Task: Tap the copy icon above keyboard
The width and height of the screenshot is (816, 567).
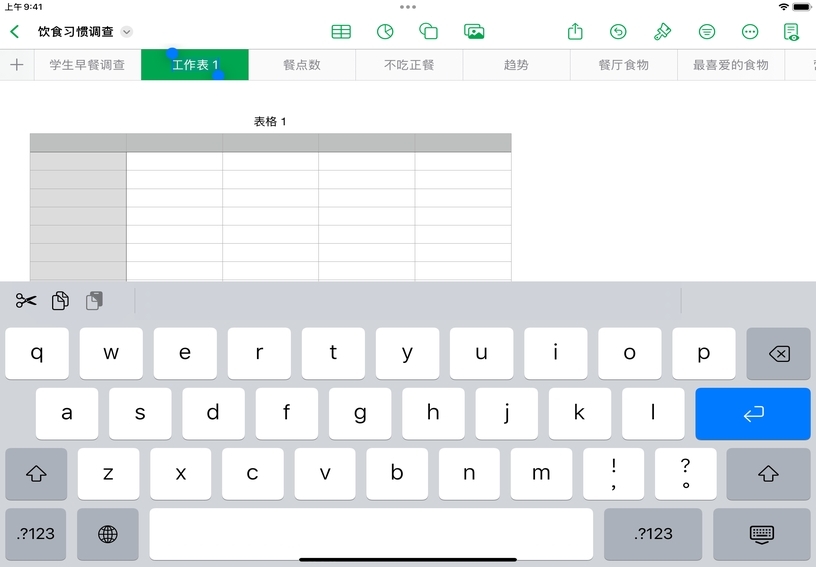Action: coord(61,301)
